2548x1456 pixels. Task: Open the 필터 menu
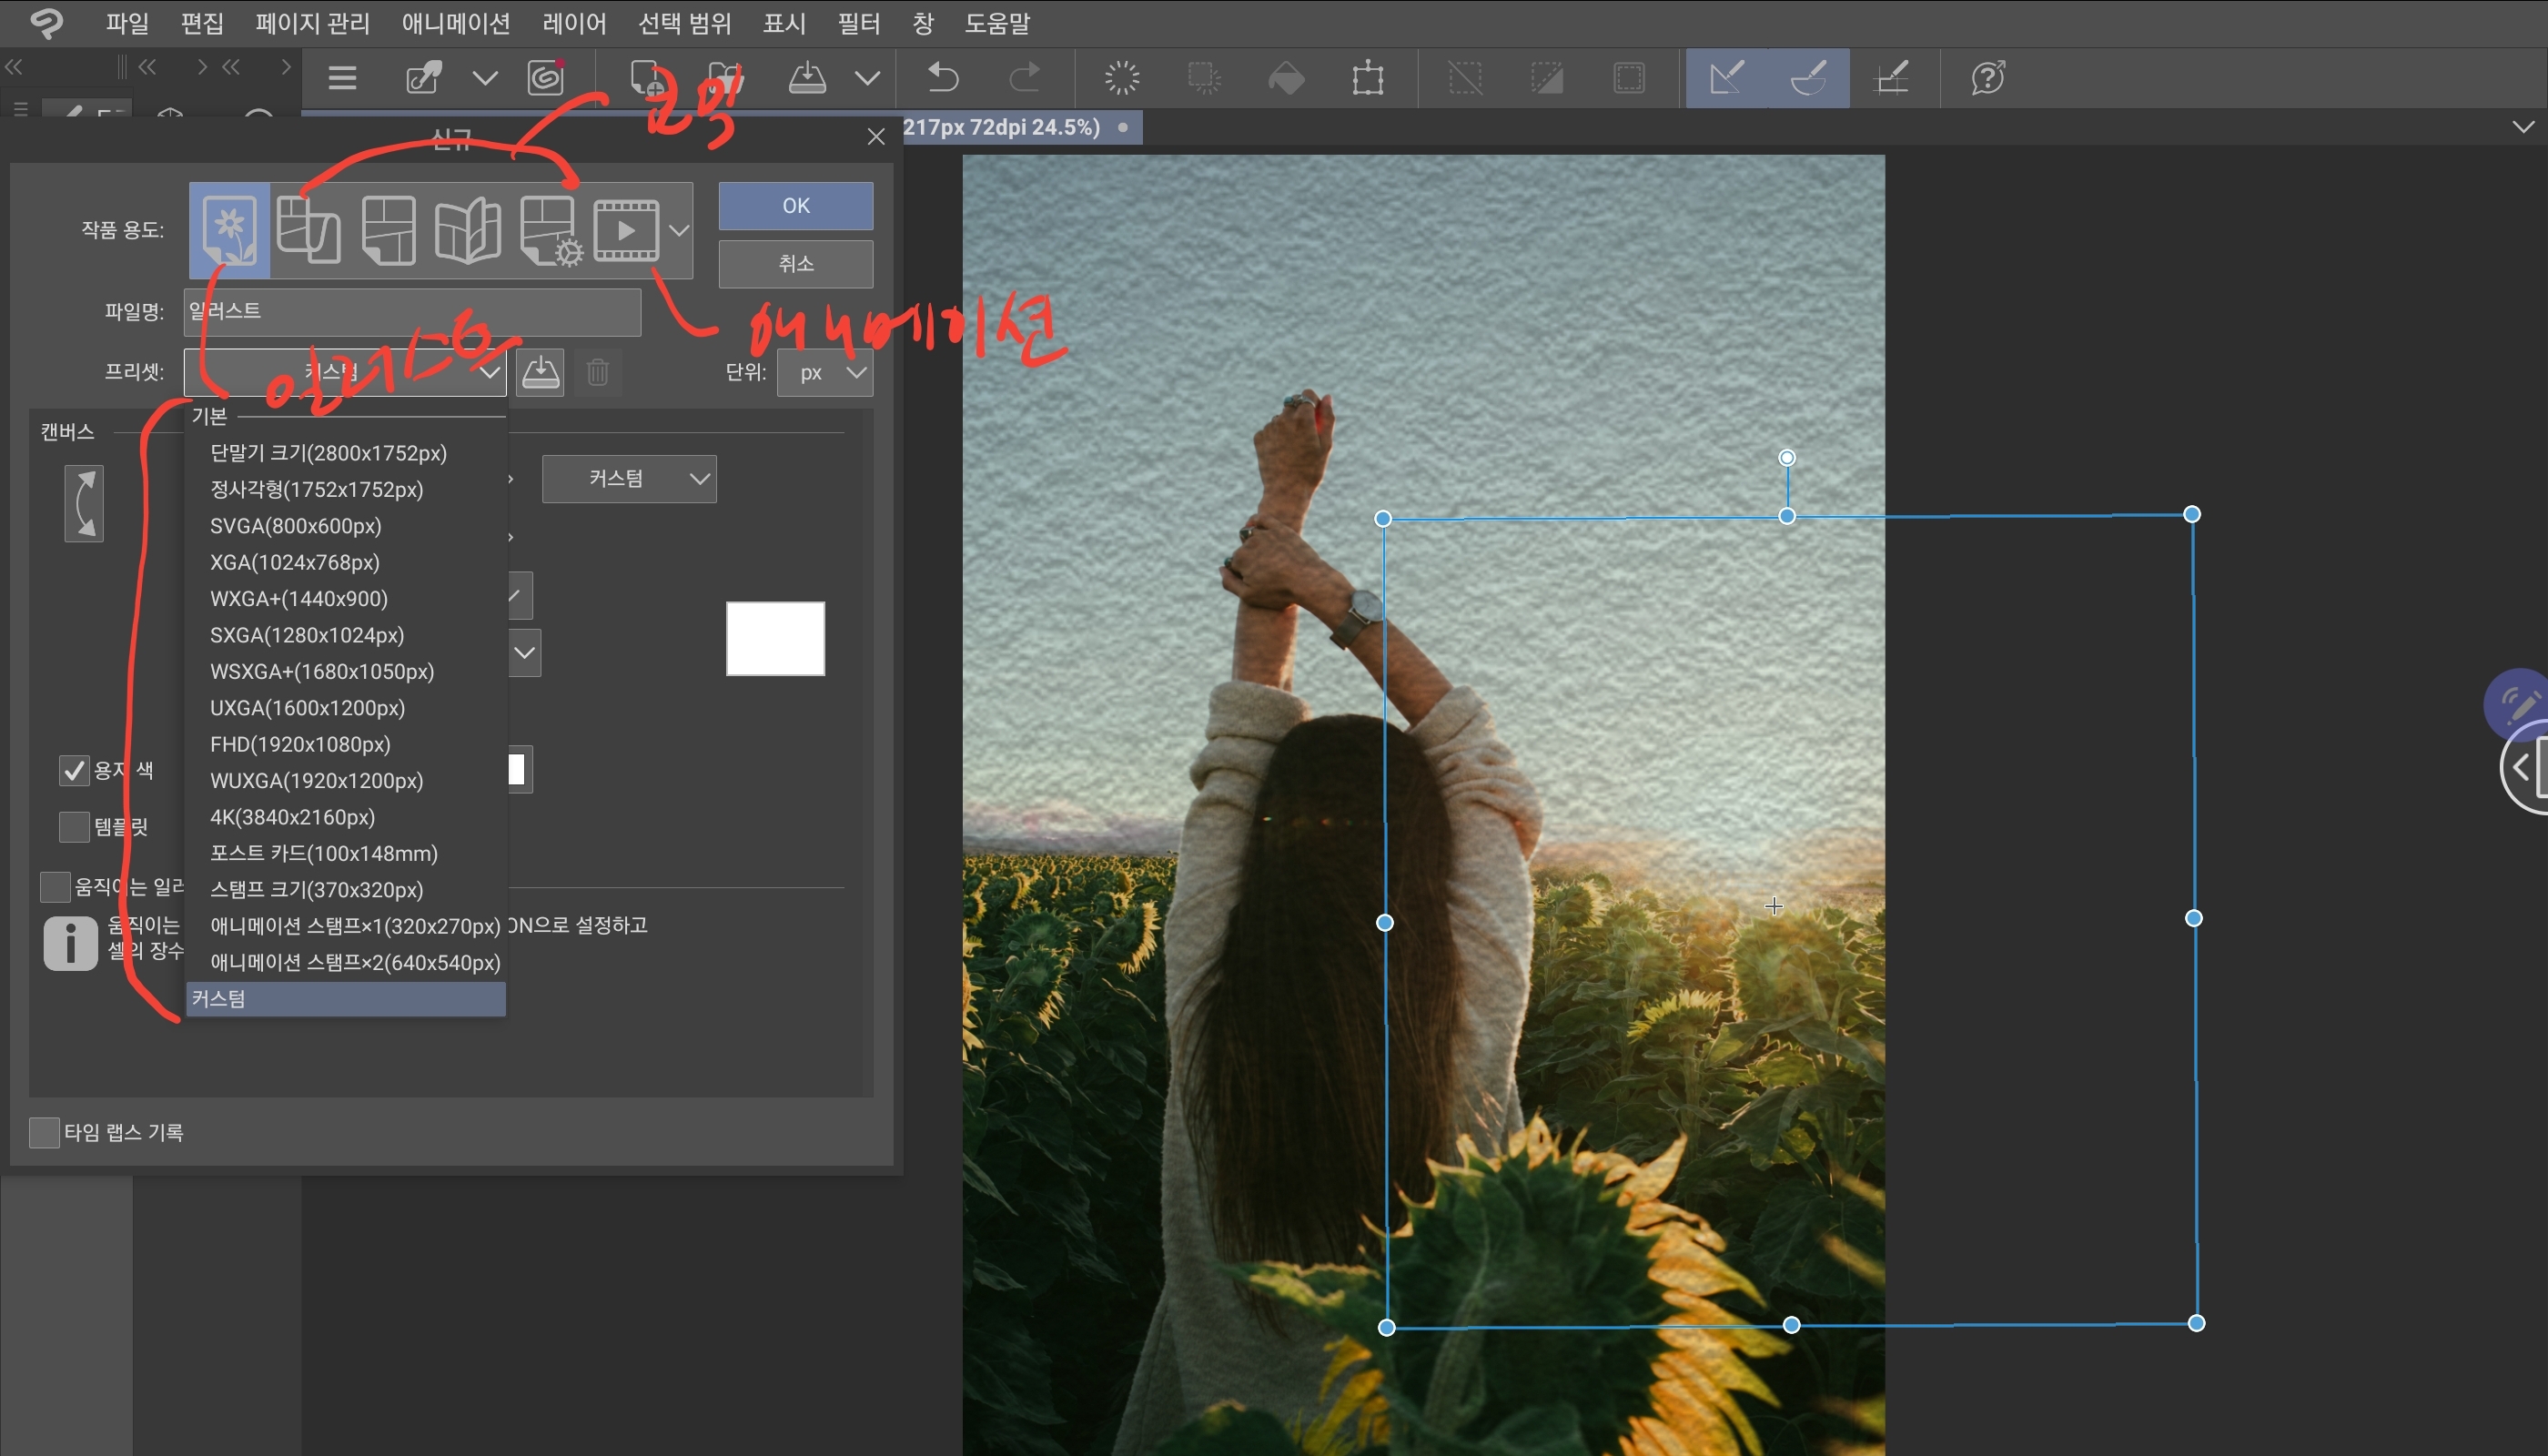point(858,23)
